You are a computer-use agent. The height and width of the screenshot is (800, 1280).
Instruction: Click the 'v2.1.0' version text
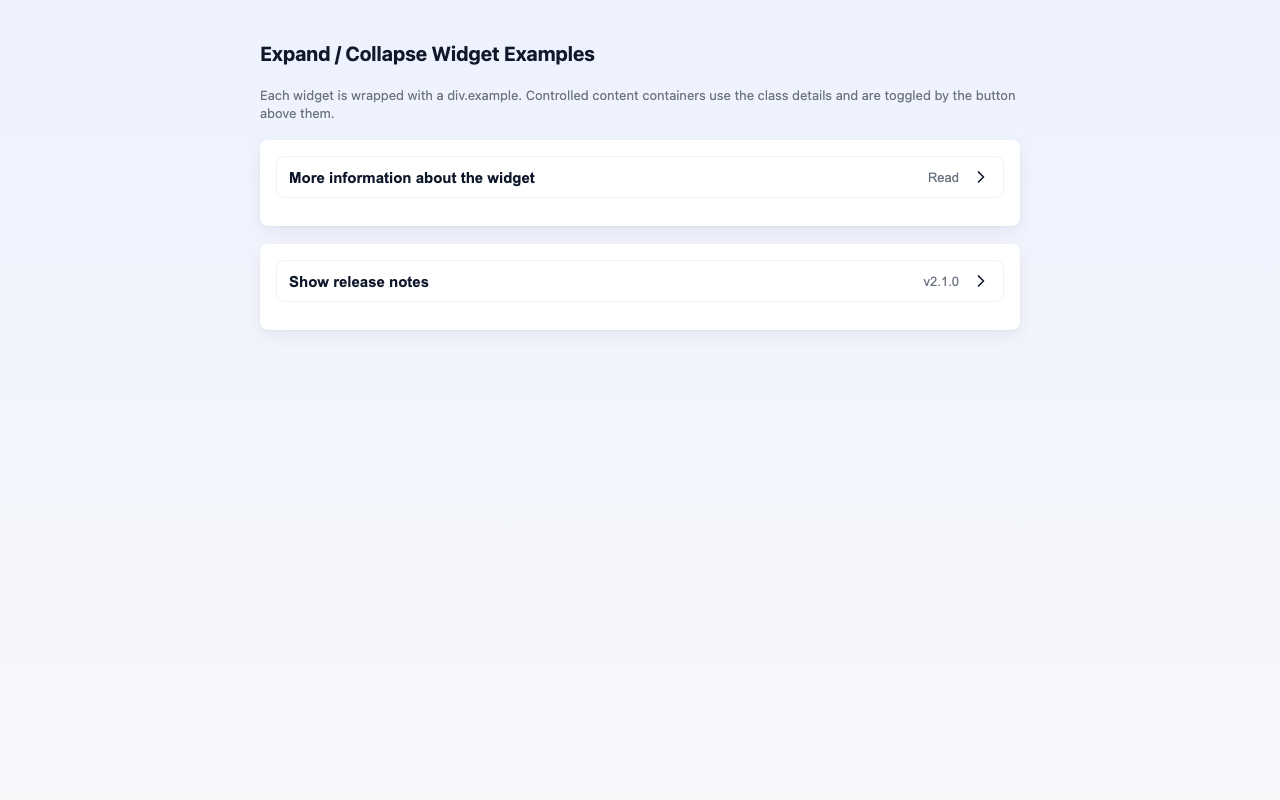pos(941,281)
